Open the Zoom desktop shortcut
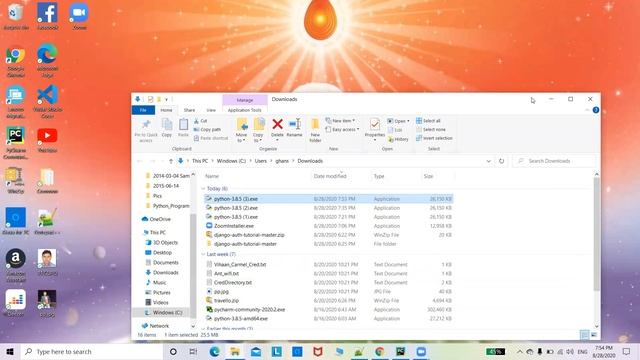640x360 pixels. pyautogui.click(x=79, y=16)
